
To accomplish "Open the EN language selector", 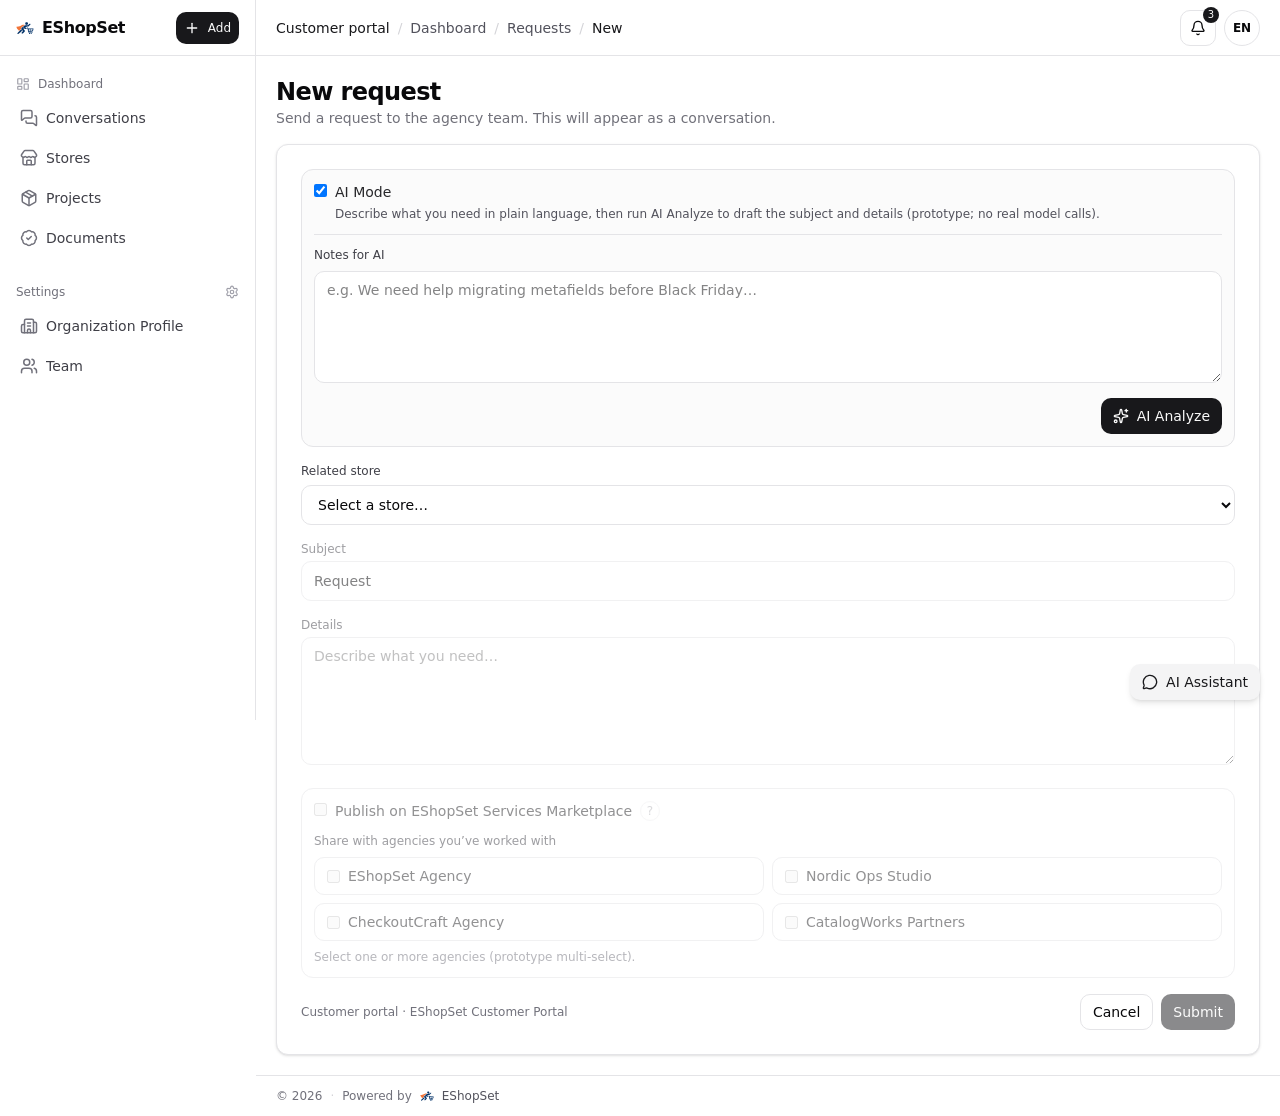I will coord(1241,28).
